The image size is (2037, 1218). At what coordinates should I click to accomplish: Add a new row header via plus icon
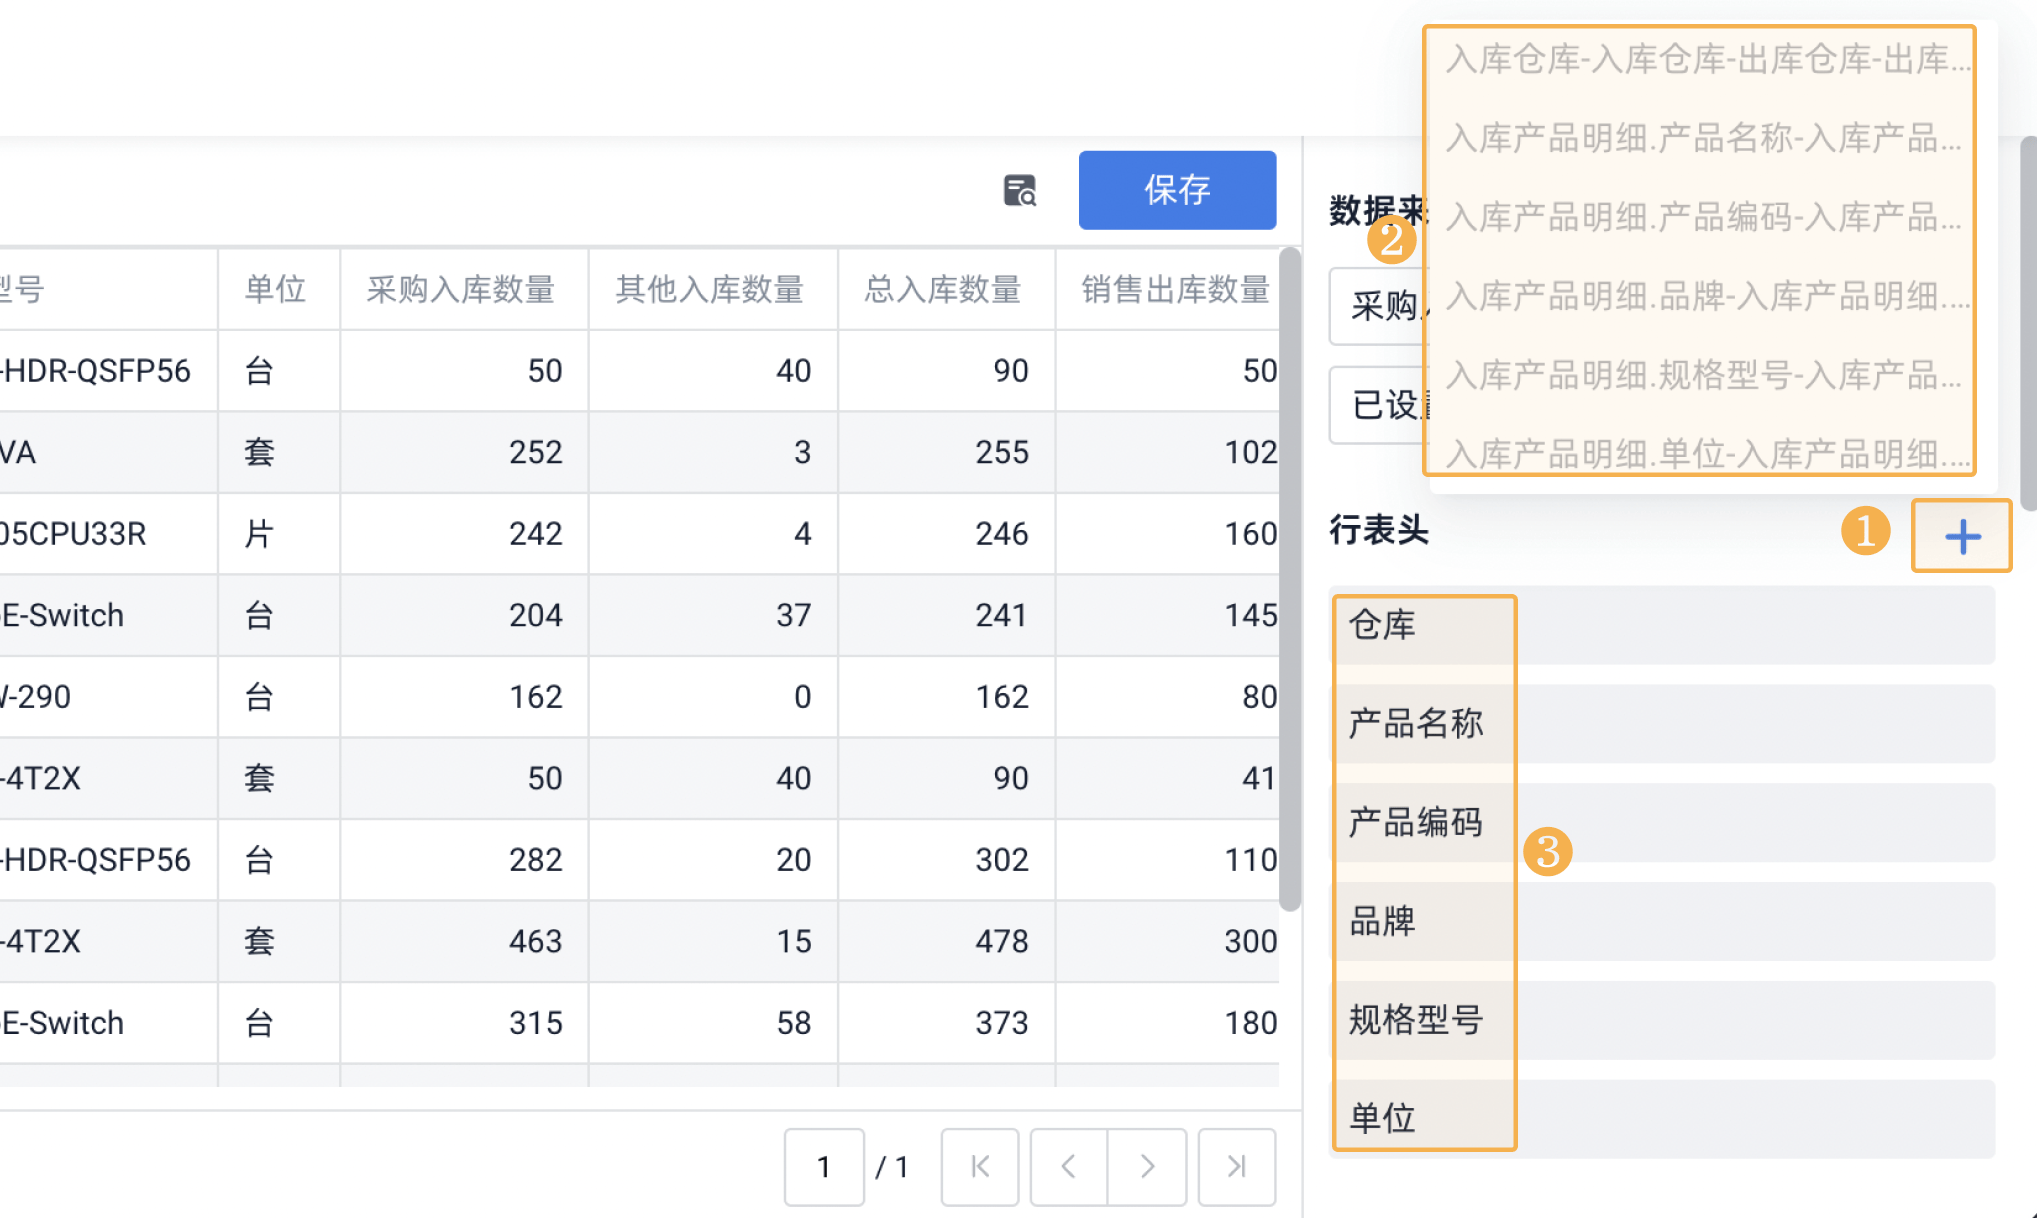point(1961,536)
